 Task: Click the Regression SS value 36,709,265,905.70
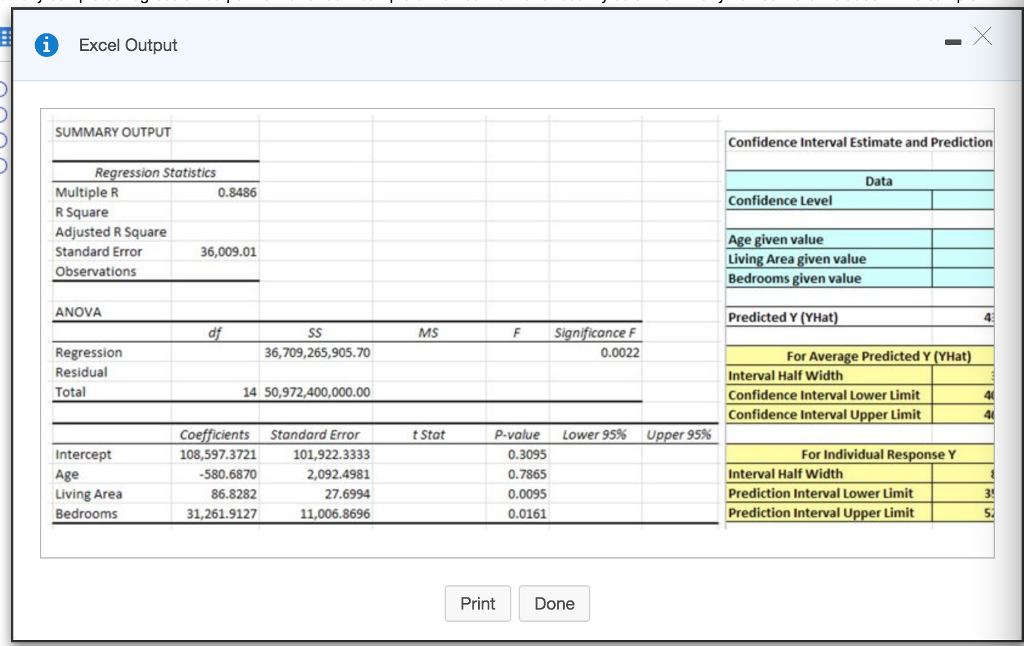[x=317, y=352]
